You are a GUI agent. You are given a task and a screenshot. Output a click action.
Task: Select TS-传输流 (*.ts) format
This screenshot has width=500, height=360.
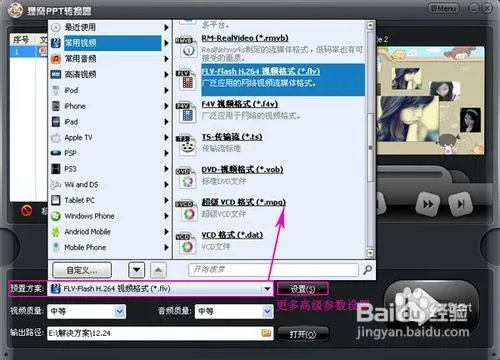click(x=232, y=137)
